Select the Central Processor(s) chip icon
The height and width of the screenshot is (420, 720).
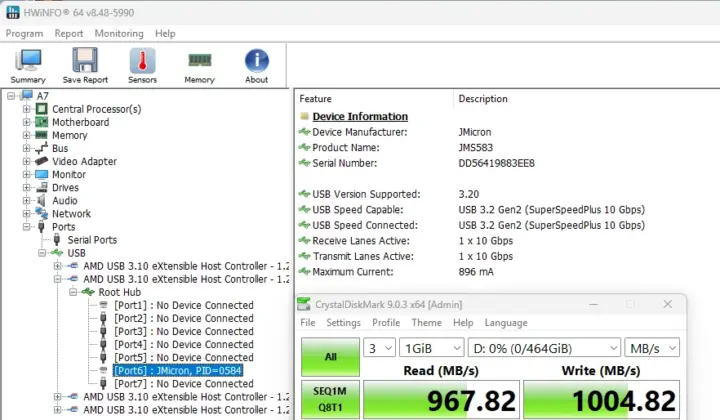(41, 109)
